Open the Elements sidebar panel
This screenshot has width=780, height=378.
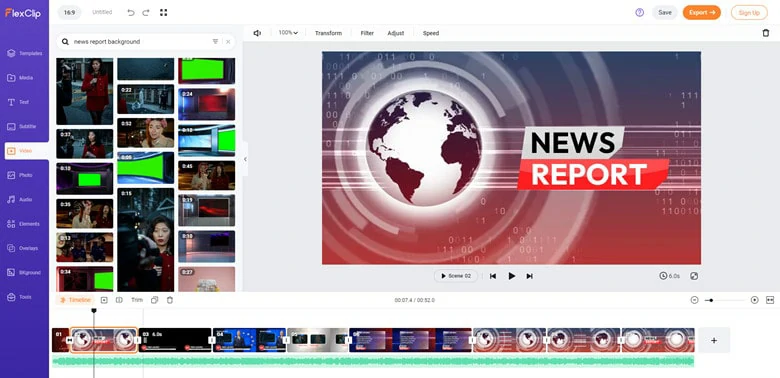tap(24, 224)
